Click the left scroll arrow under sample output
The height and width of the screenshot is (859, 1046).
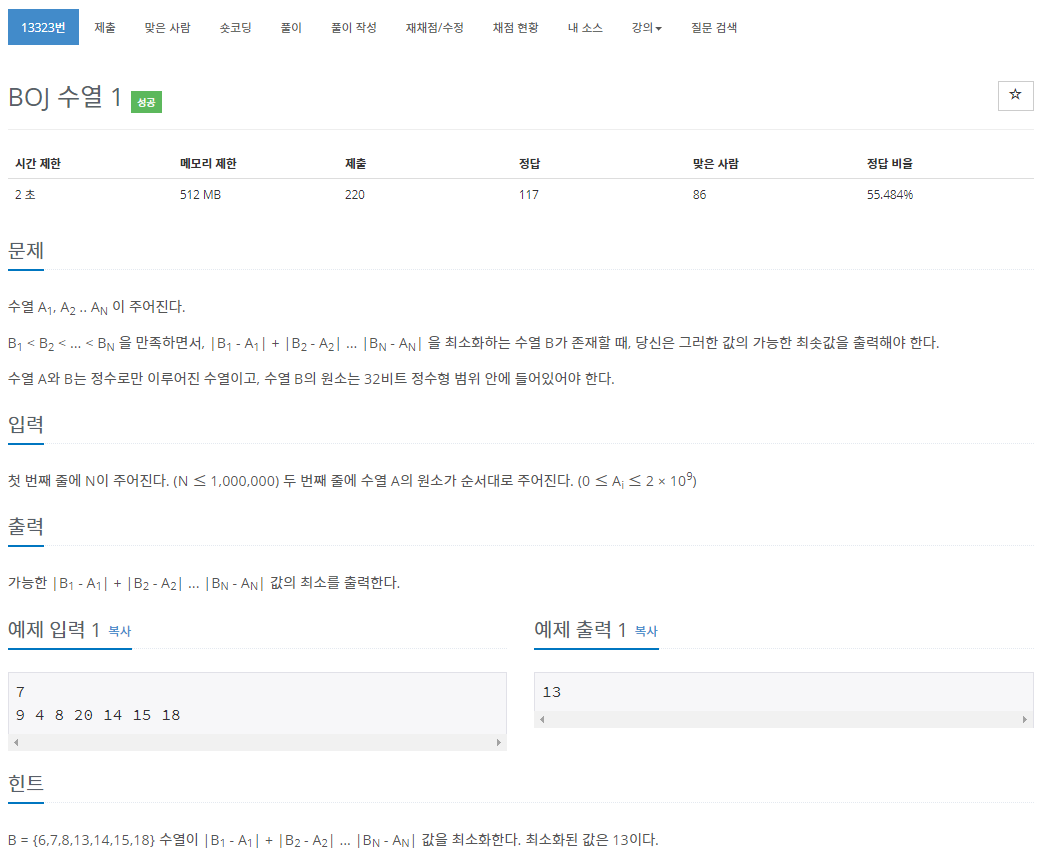(543, 718)
